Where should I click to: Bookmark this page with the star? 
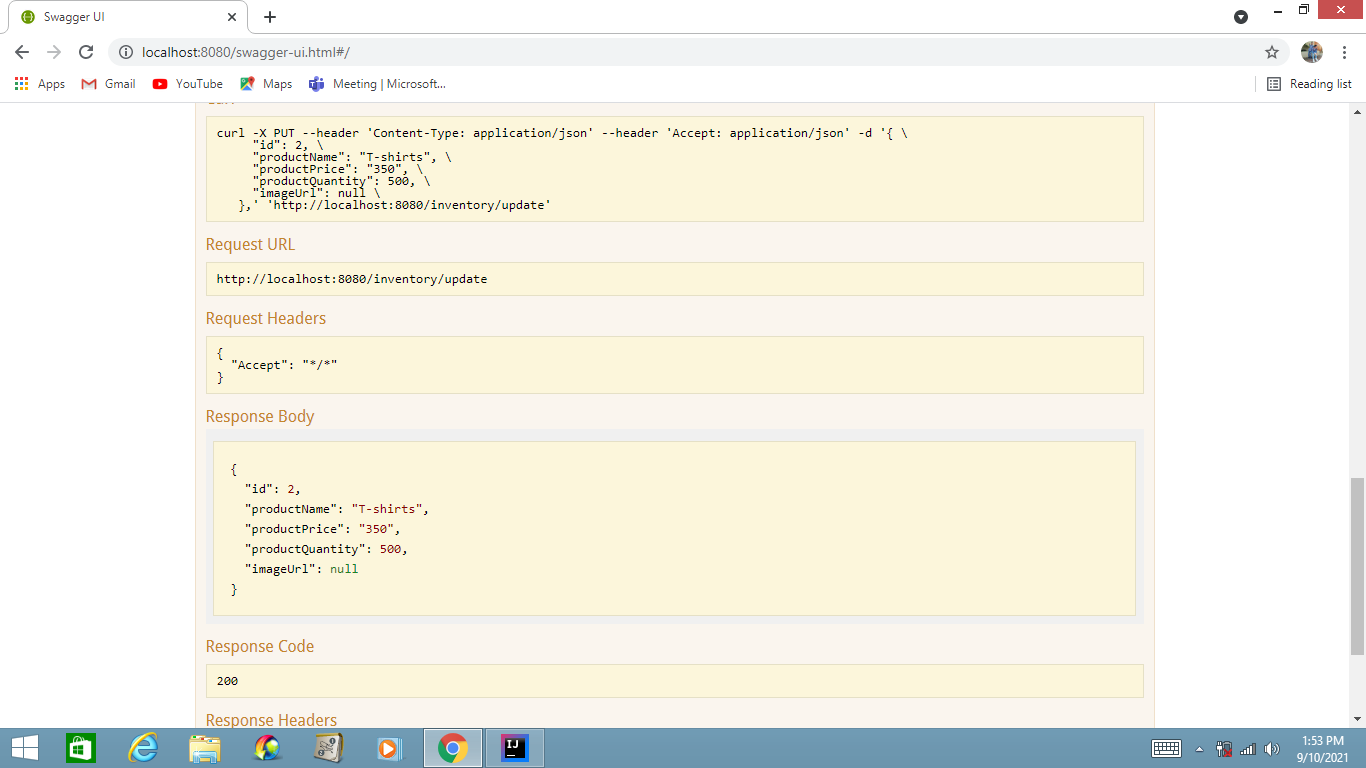pos(1272,52)
